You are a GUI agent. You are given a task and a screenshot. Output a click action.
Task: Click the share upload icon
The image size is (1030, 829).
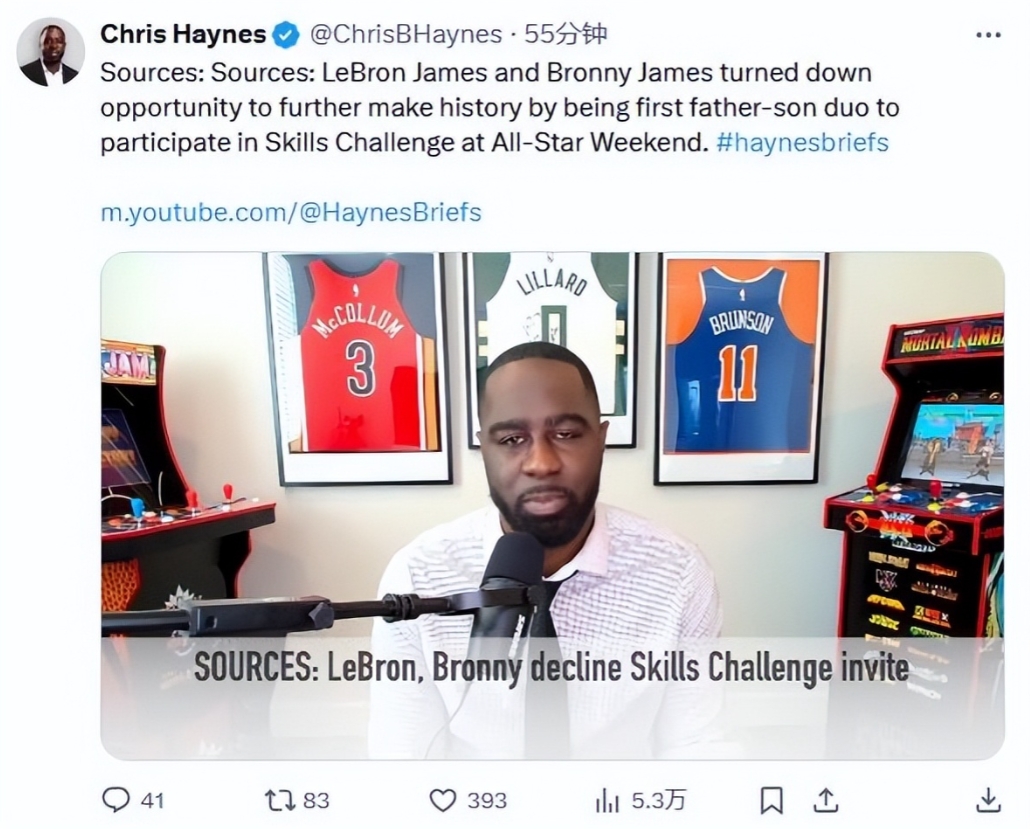[x=826, y=799]
